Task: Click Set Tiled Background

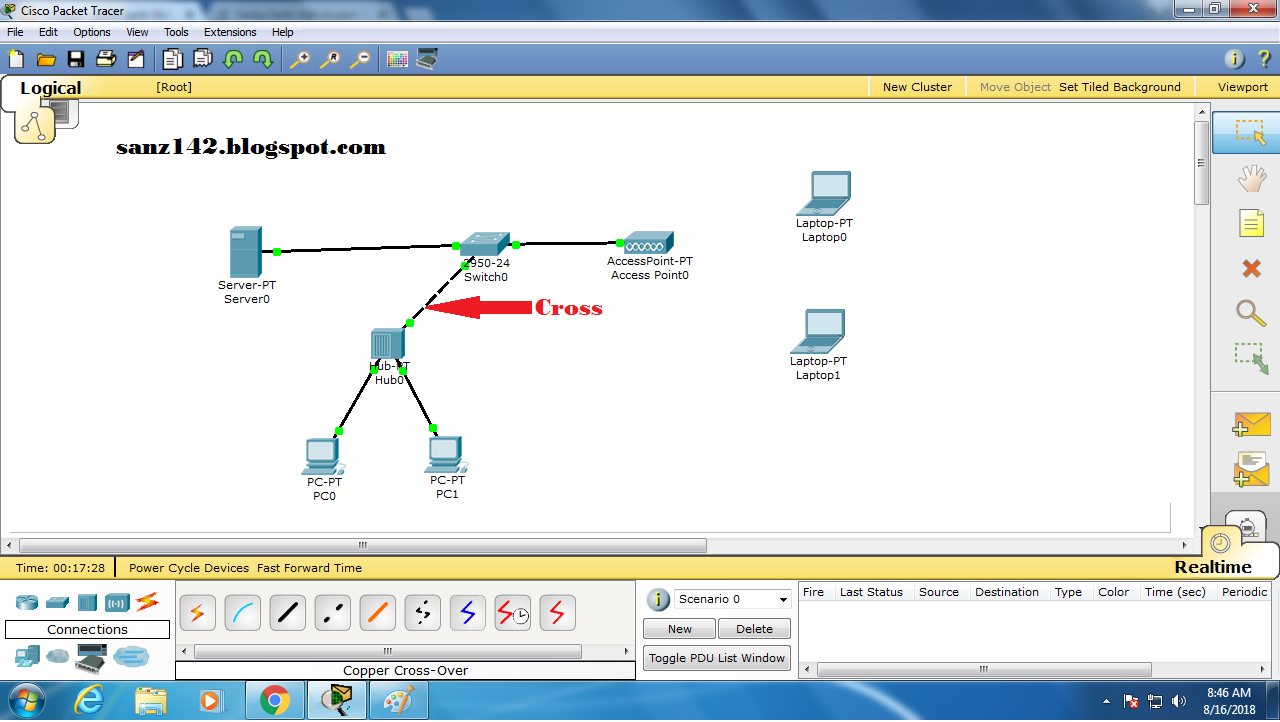Action: (1120, 87)
